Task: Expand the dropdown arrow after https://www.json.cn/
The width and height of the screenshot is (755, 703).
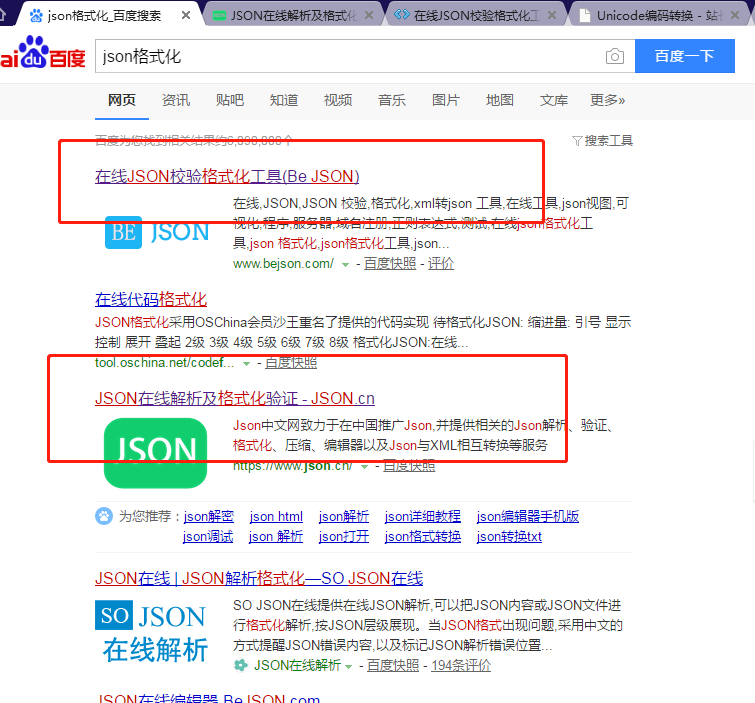Action: pyautogui.click(x=364, y=467)
